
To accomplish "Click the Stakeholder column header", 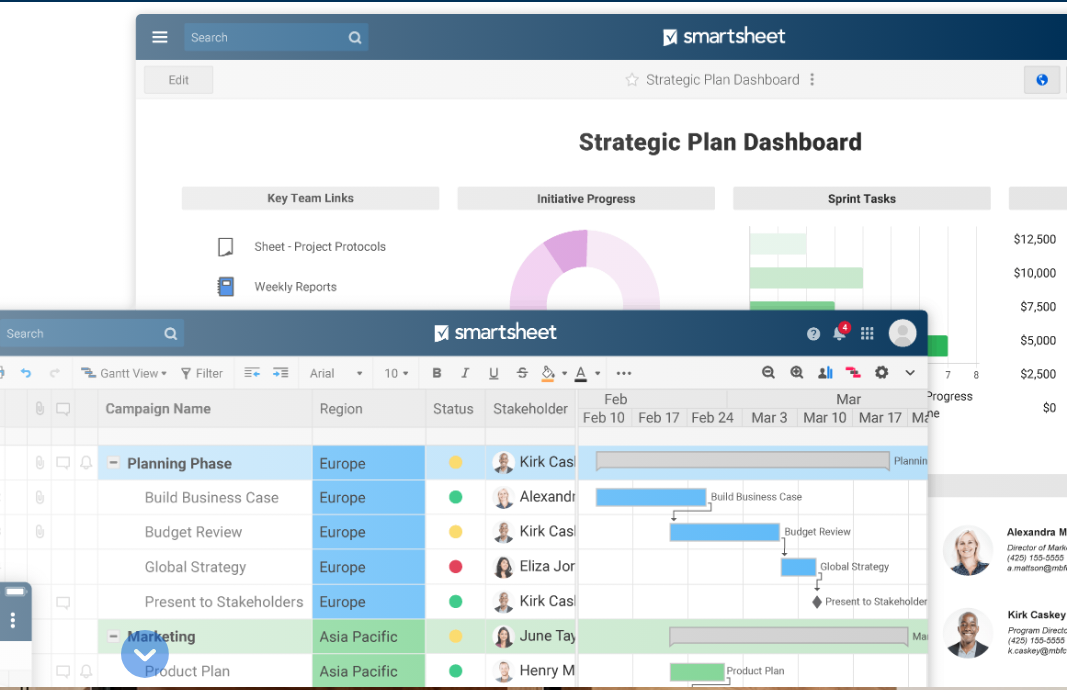I will click(x=531, y=408).
